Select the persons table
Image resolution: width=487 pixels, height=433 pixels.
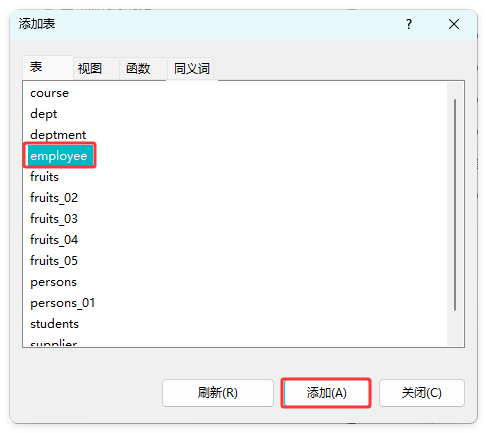[53, 282]
